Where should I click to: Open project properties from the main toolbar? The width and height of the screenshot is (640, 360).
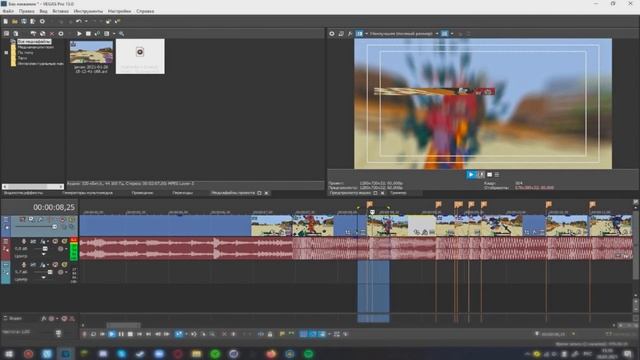42,21
